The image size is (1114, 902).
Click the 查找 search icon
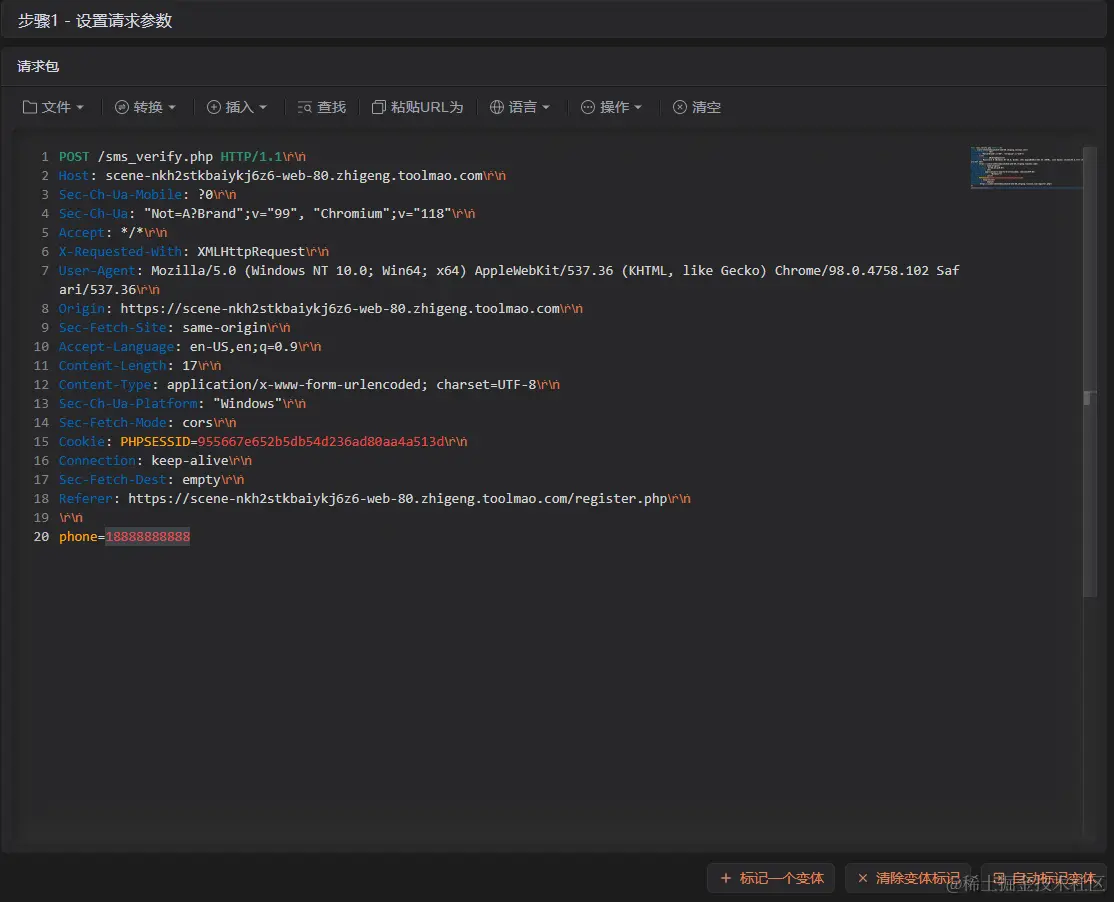pos(305,107)
